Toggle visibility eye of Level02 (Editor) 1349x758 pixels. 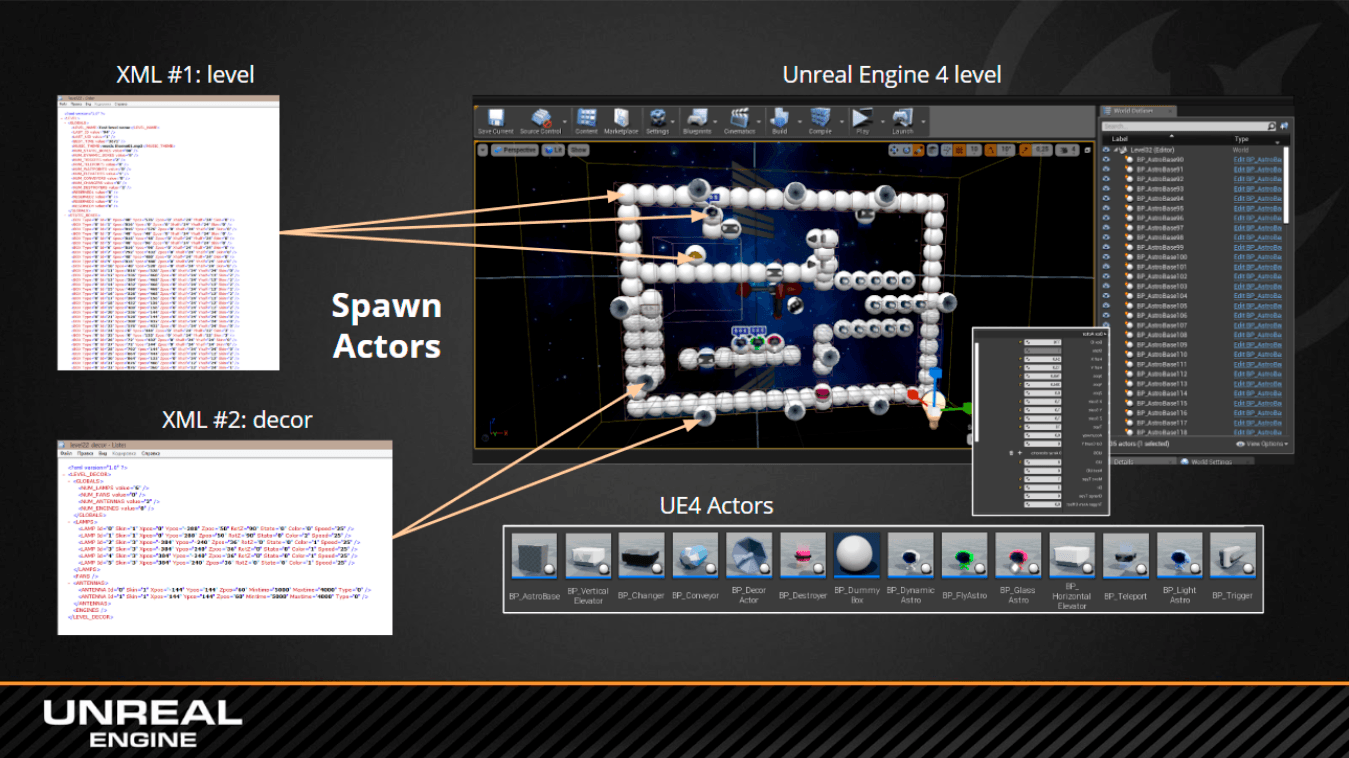coord(1107,149)
